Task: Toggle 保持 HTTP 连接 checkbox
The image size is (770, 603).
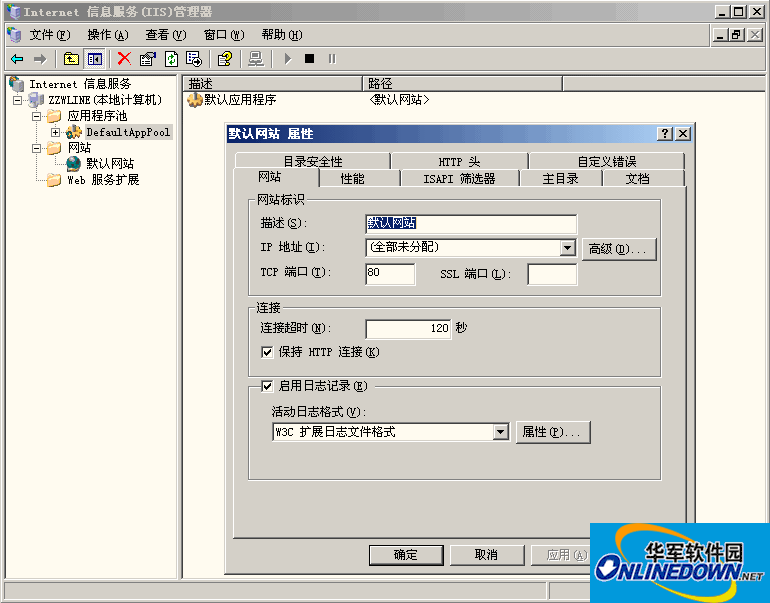Action: (267, 352)
